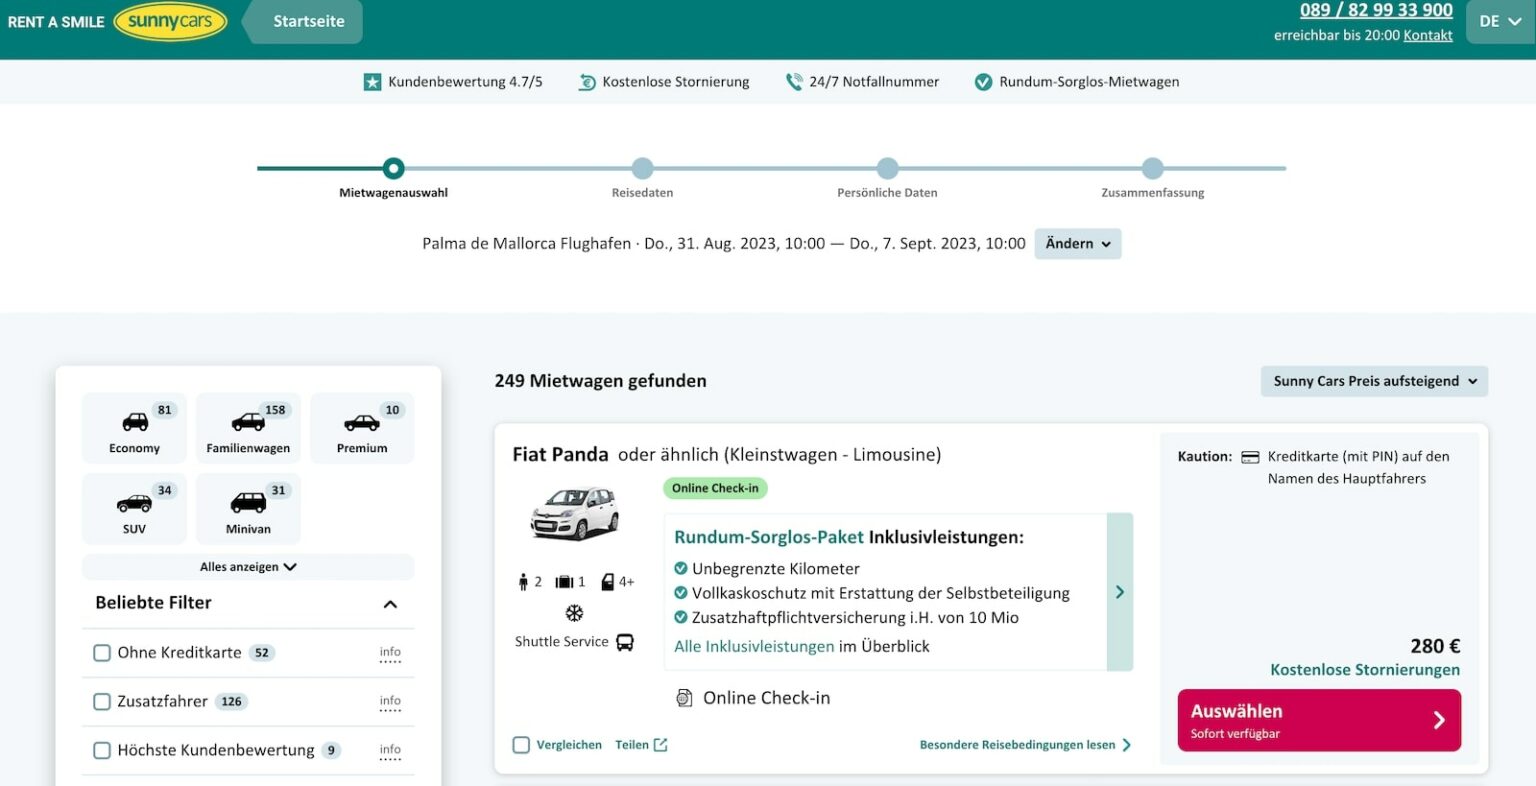1536x786 pixels.
Task: Select the Economy car category icon
Action: [x=134, y=423]
